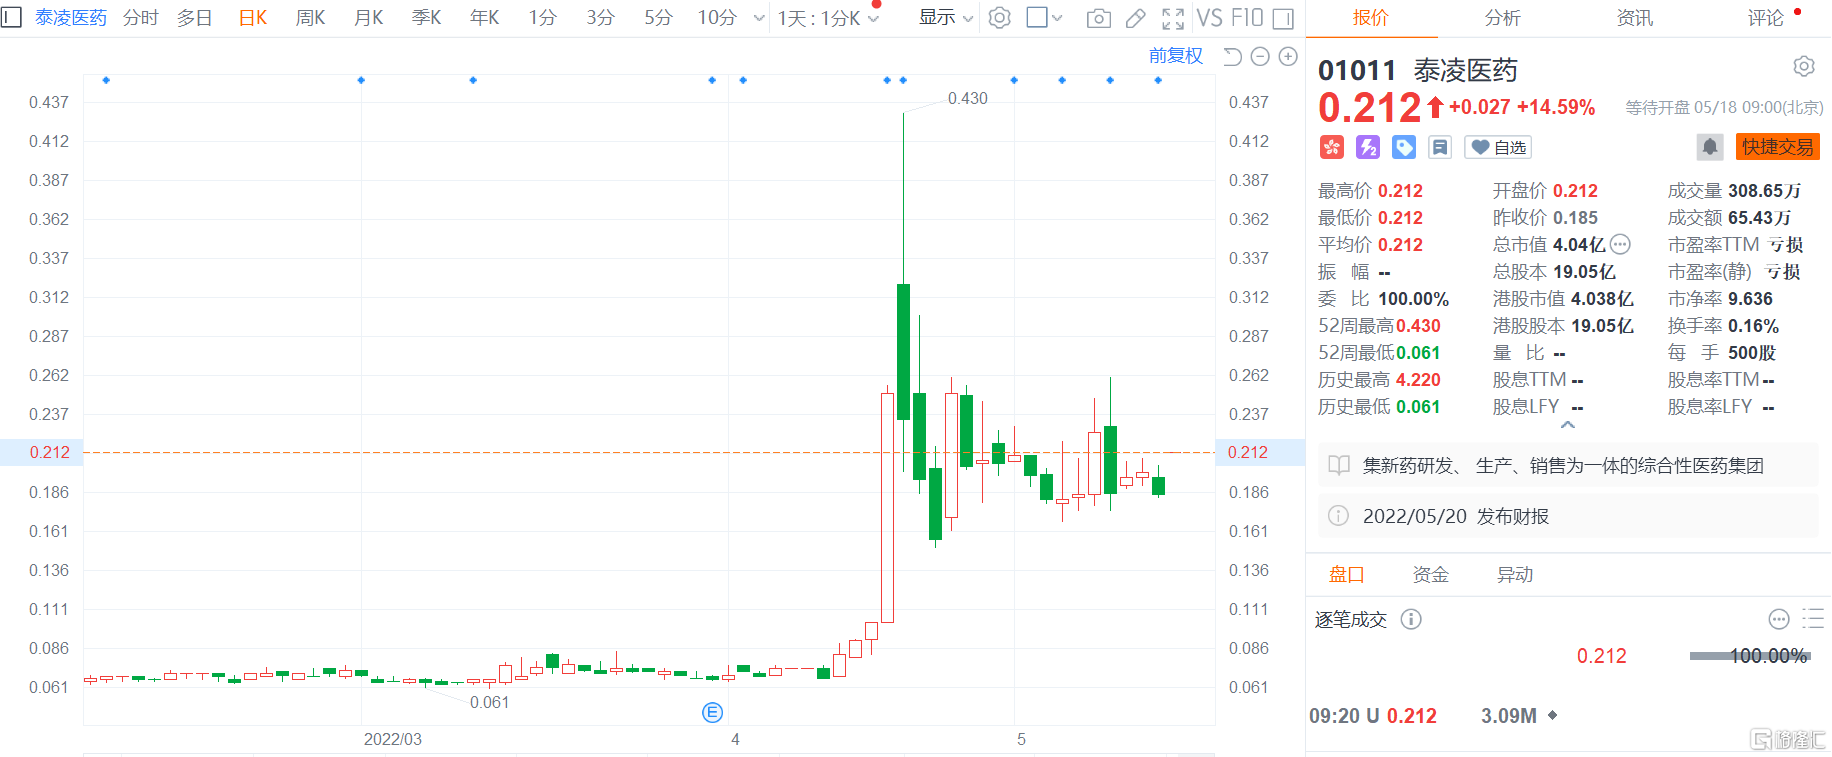1832x757 pixels.
Task: Toggle the right side panel icon
Action: 1283,18
